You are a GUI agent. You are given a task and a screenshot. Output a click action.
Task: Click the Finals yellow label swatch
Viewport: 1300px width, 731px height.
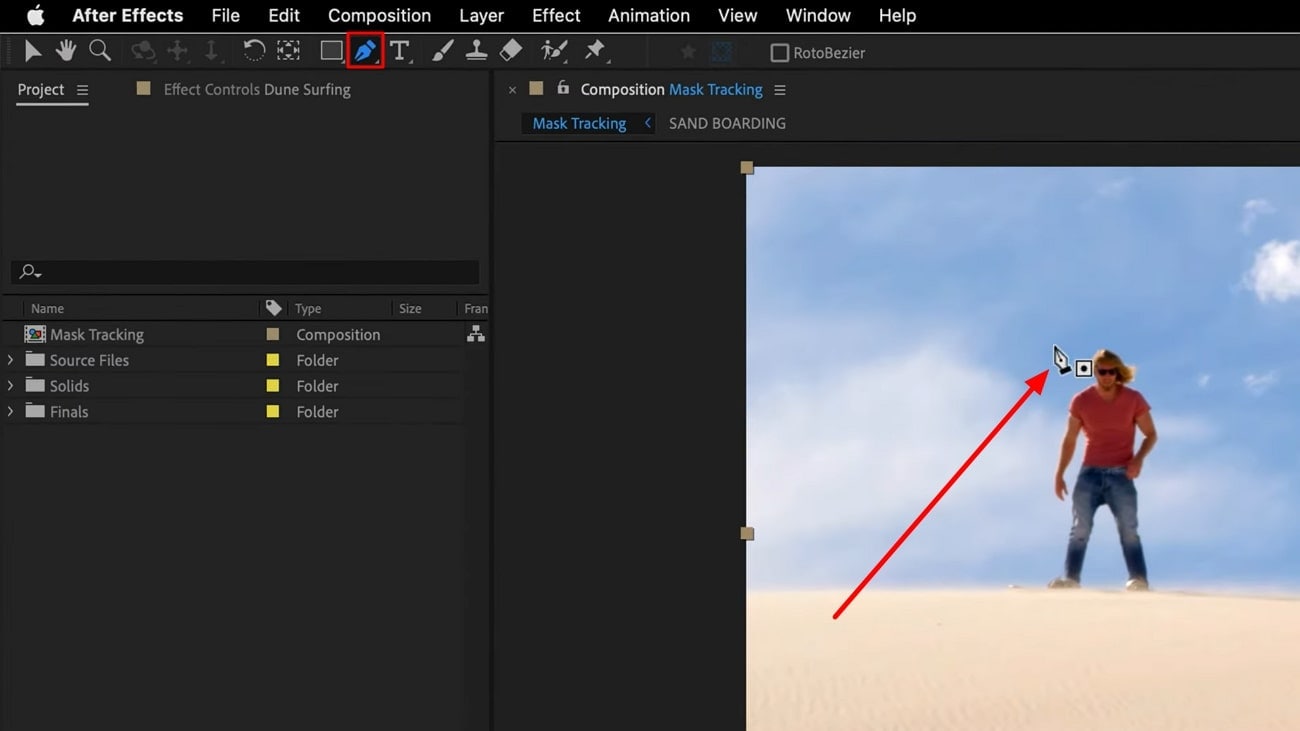(272, 412)
